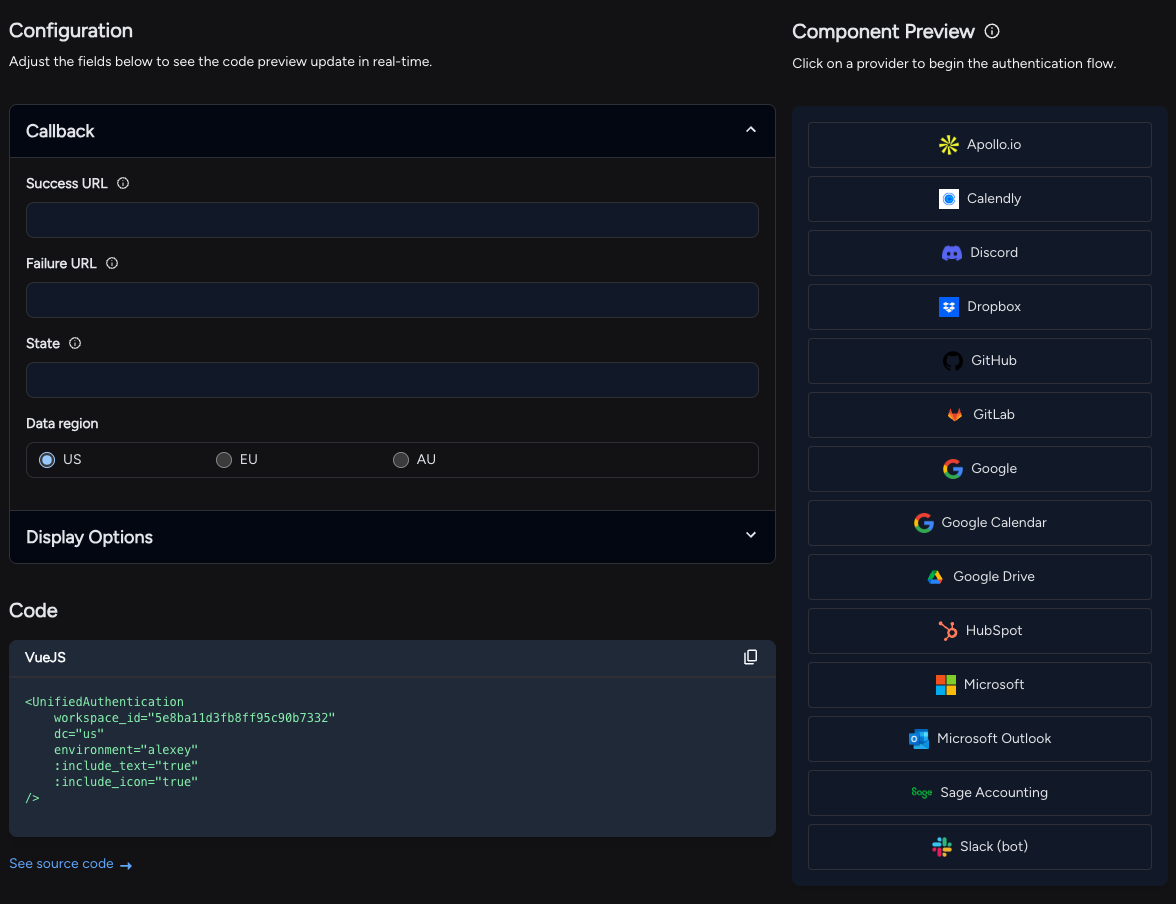Click the GitHub octocat icon
1176x904 pixels.
click(x=952, y=361)
